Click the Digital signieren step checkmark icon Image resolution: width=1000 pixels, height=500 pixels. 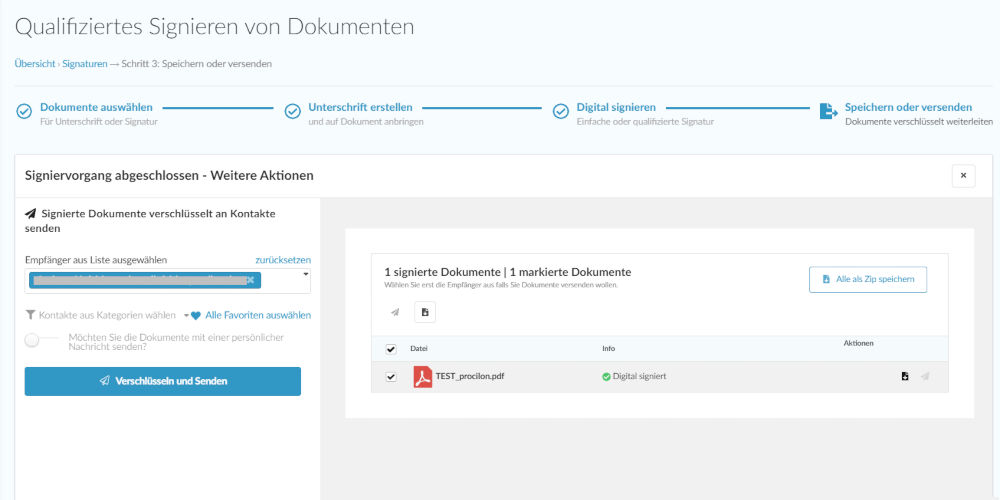[561, 112]
